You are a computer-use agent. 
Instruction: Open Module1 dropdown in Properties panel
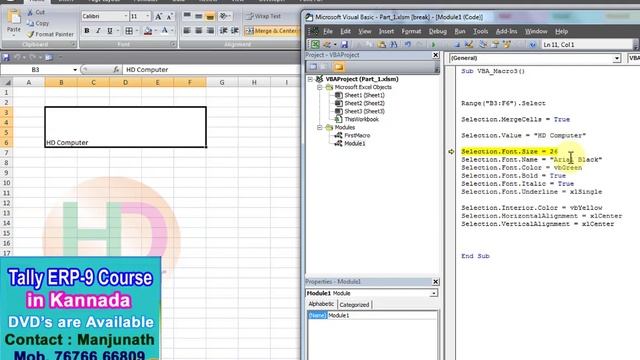coord(433,293)
